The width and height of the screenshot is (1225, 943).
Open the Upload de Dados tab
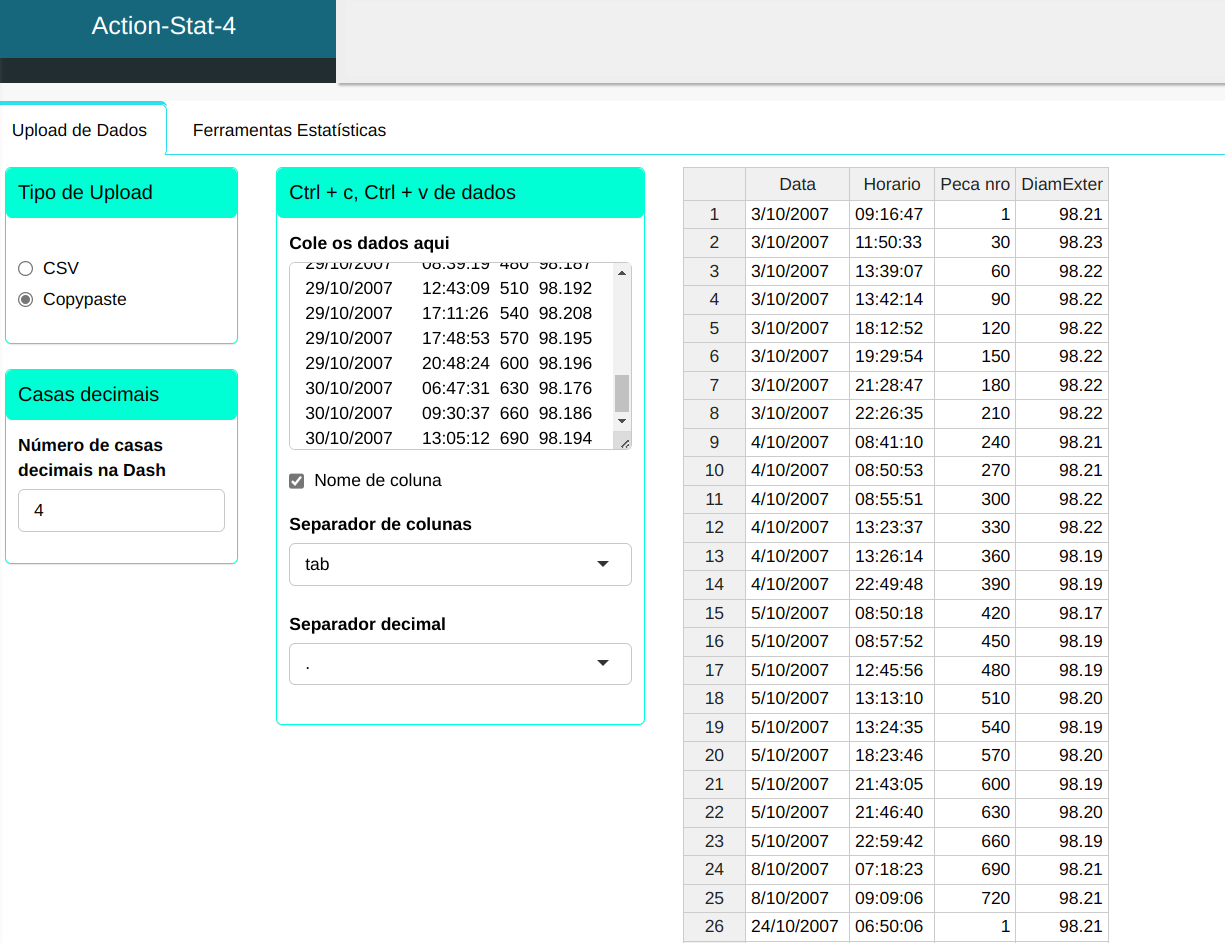click(80, 130)
